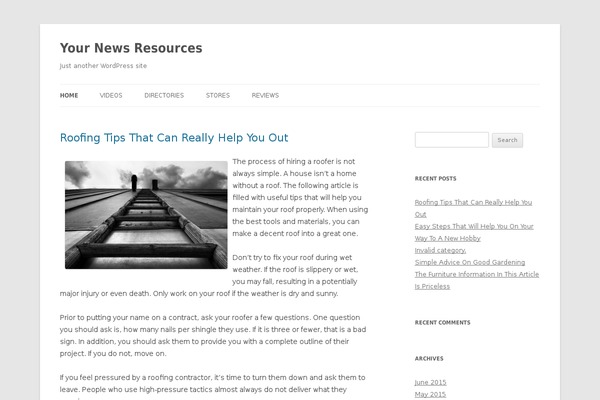This screenshot has width=600, height=400.
Task: Click the paragraph beginning 'Prior to putting your name'
Action: (213, 335)
